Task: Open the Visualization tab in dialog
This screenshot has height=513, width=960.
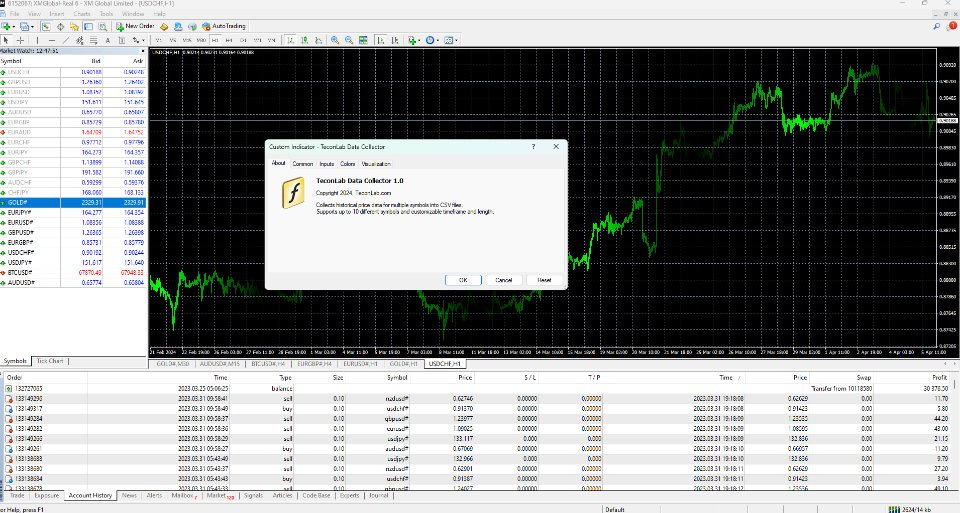Action: [376, 164]
